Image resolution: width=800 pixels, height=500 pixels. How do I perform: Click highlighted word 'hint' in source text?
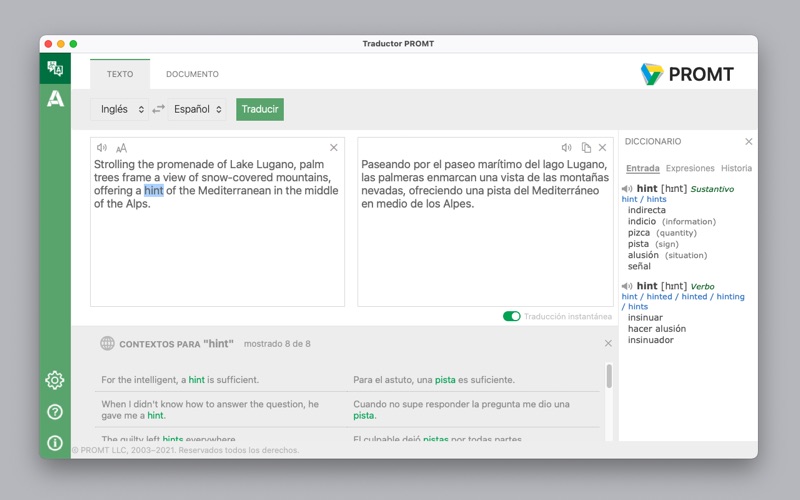pyautogui.click(x=154, y=190)
